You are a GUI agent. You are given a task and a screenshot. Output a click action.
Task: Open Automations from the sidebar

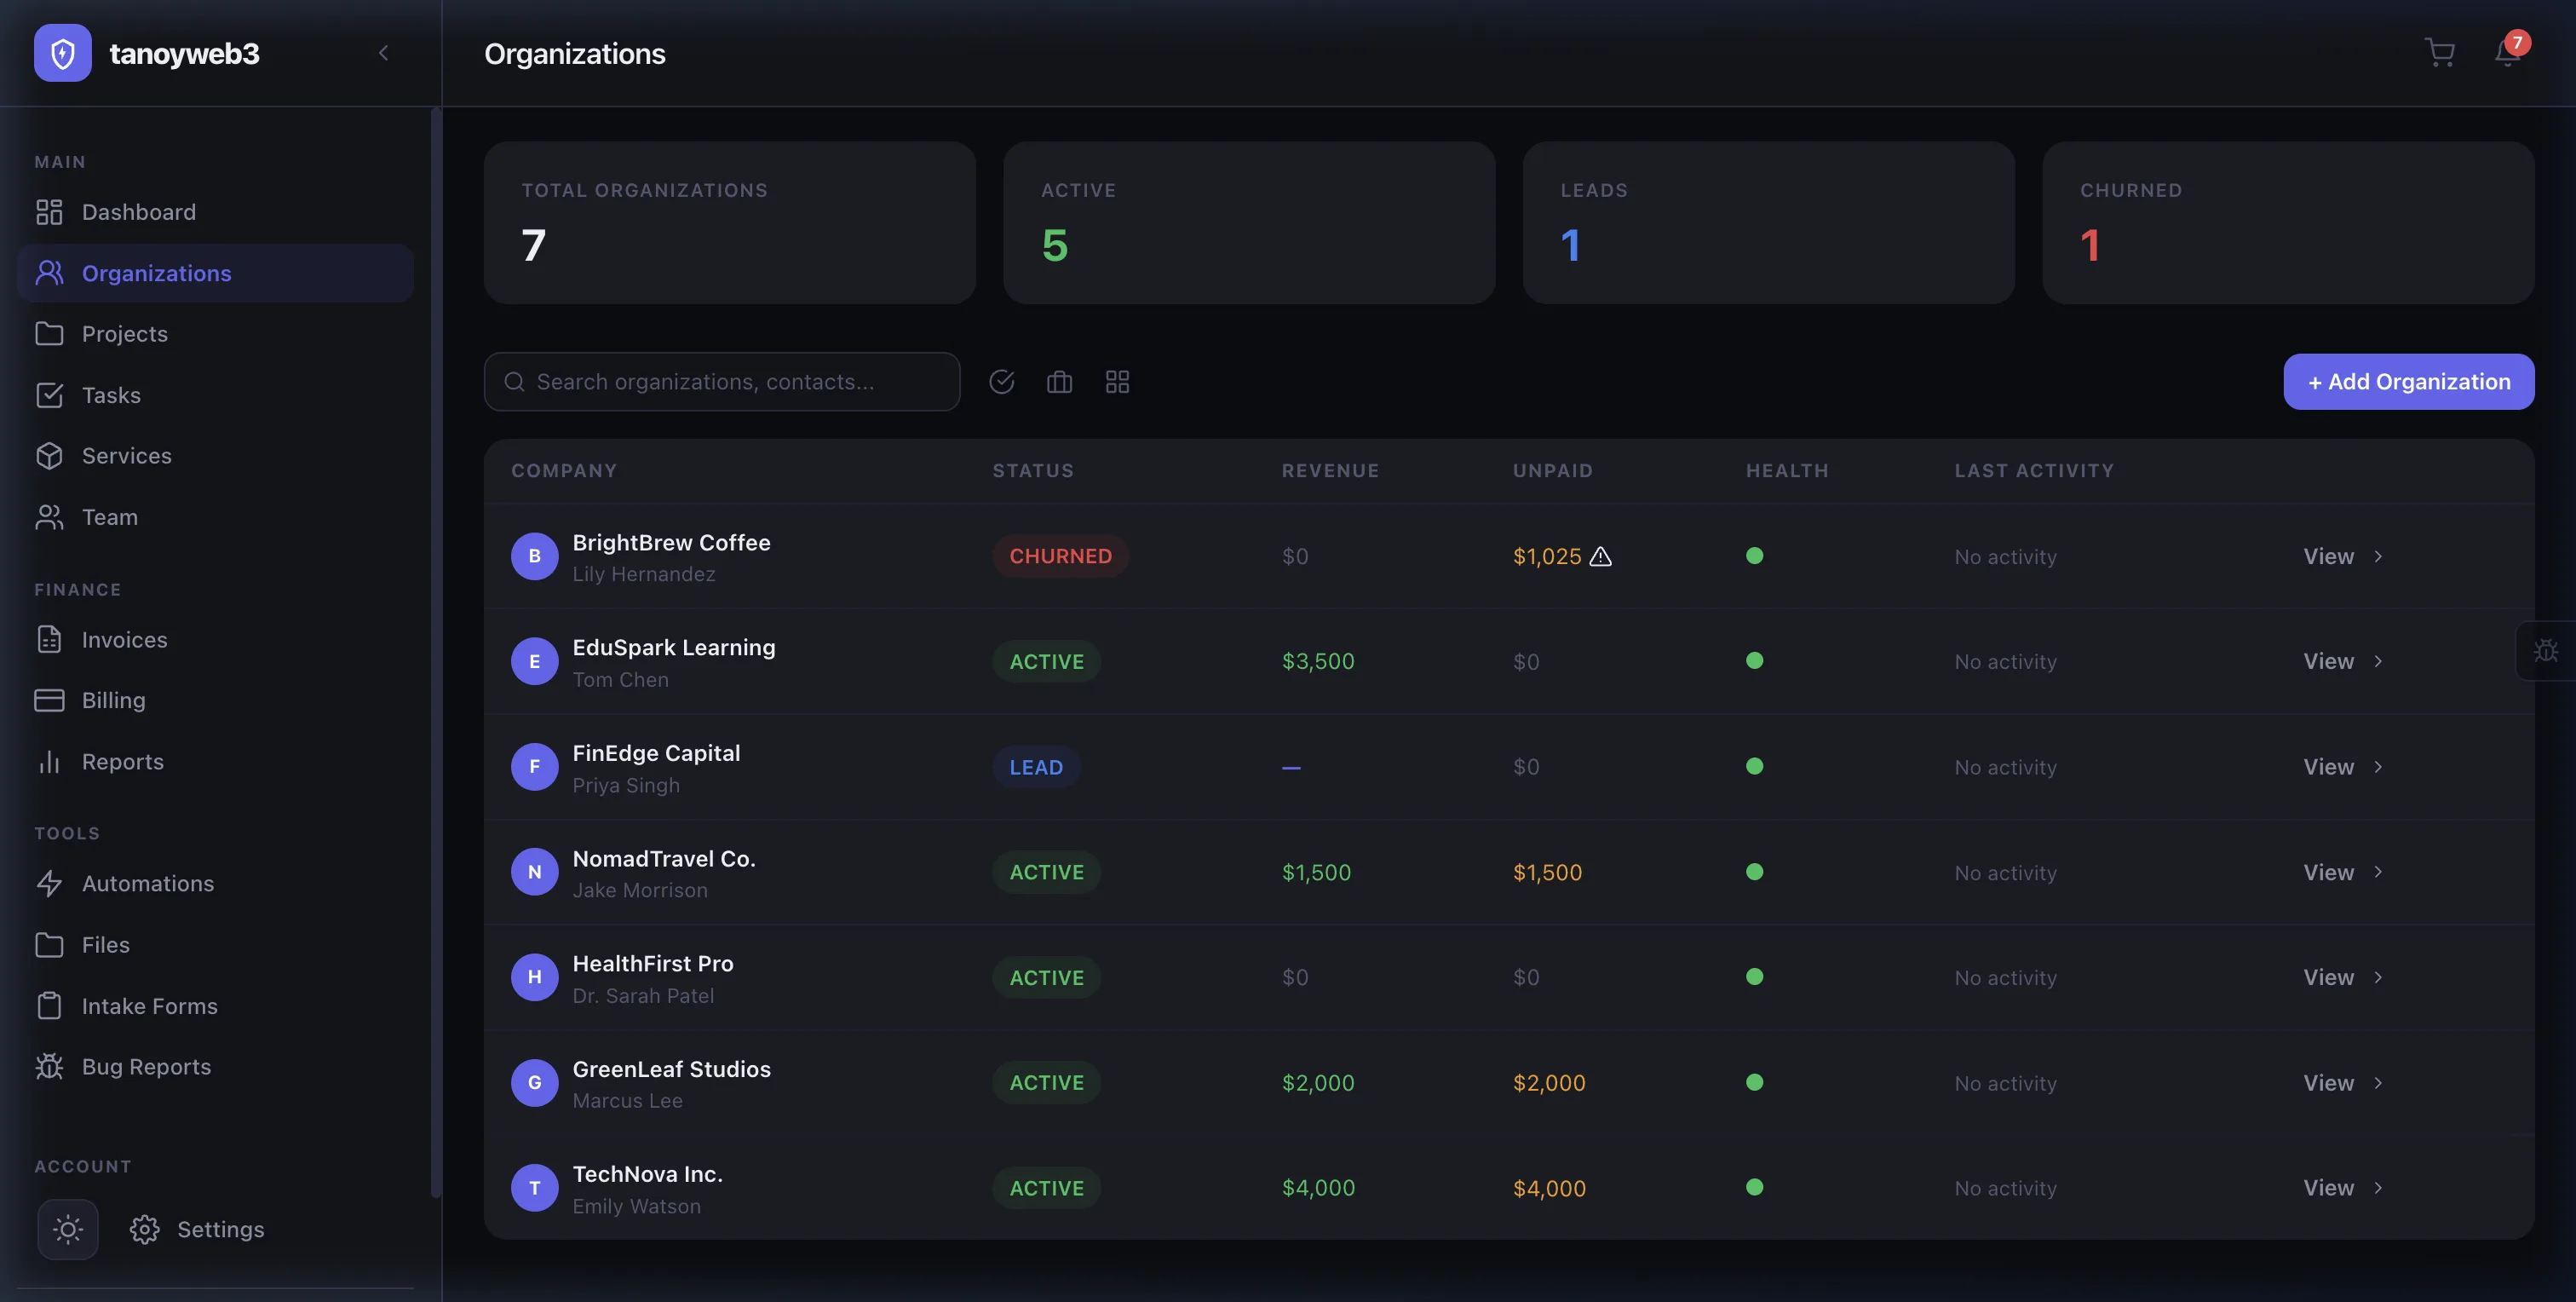147,883
